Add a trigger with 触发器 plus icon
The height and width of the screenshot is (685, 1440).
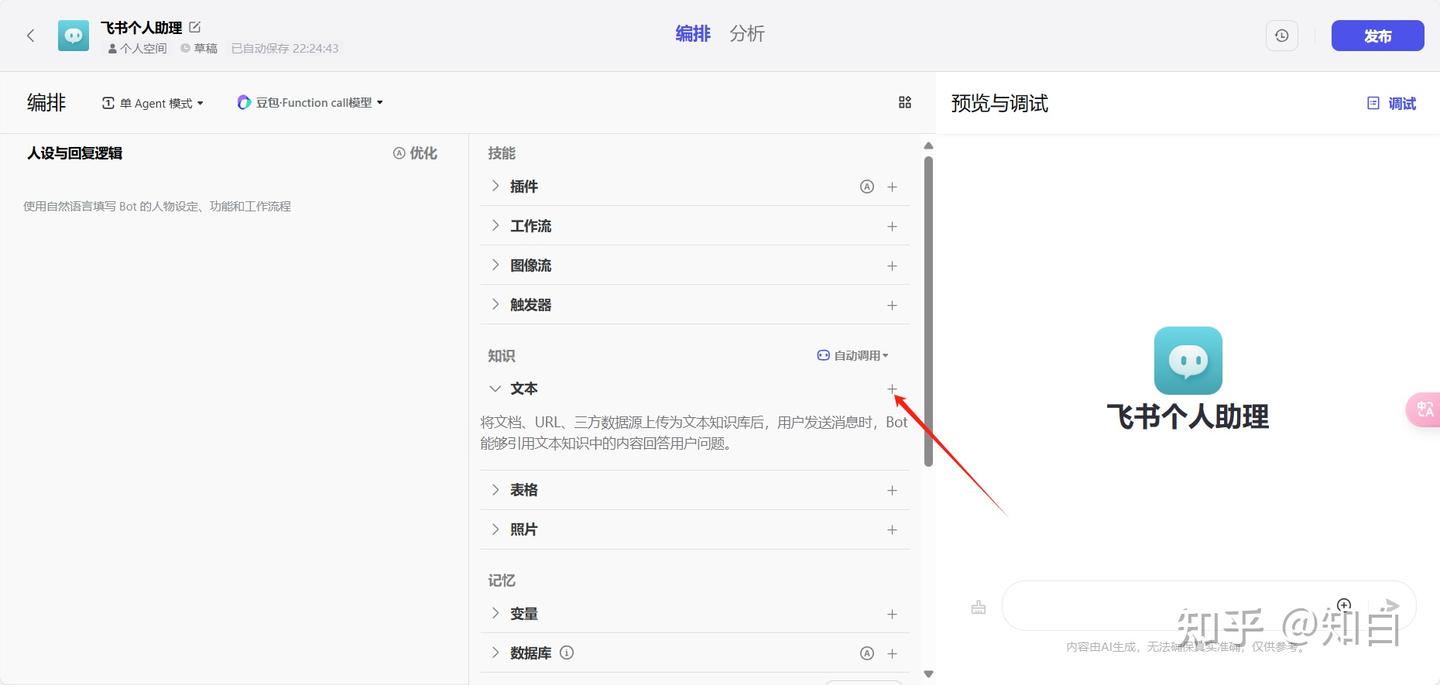tap(892, 305)
